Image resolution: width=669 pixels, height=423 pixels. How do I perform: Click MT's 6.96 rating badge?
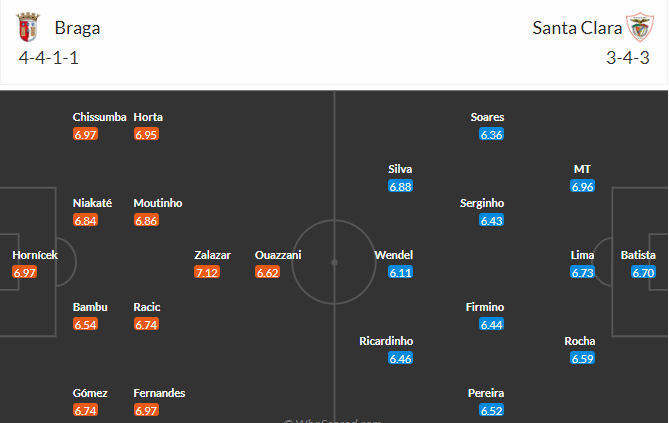pyautogui.click(x=582, y=186)
